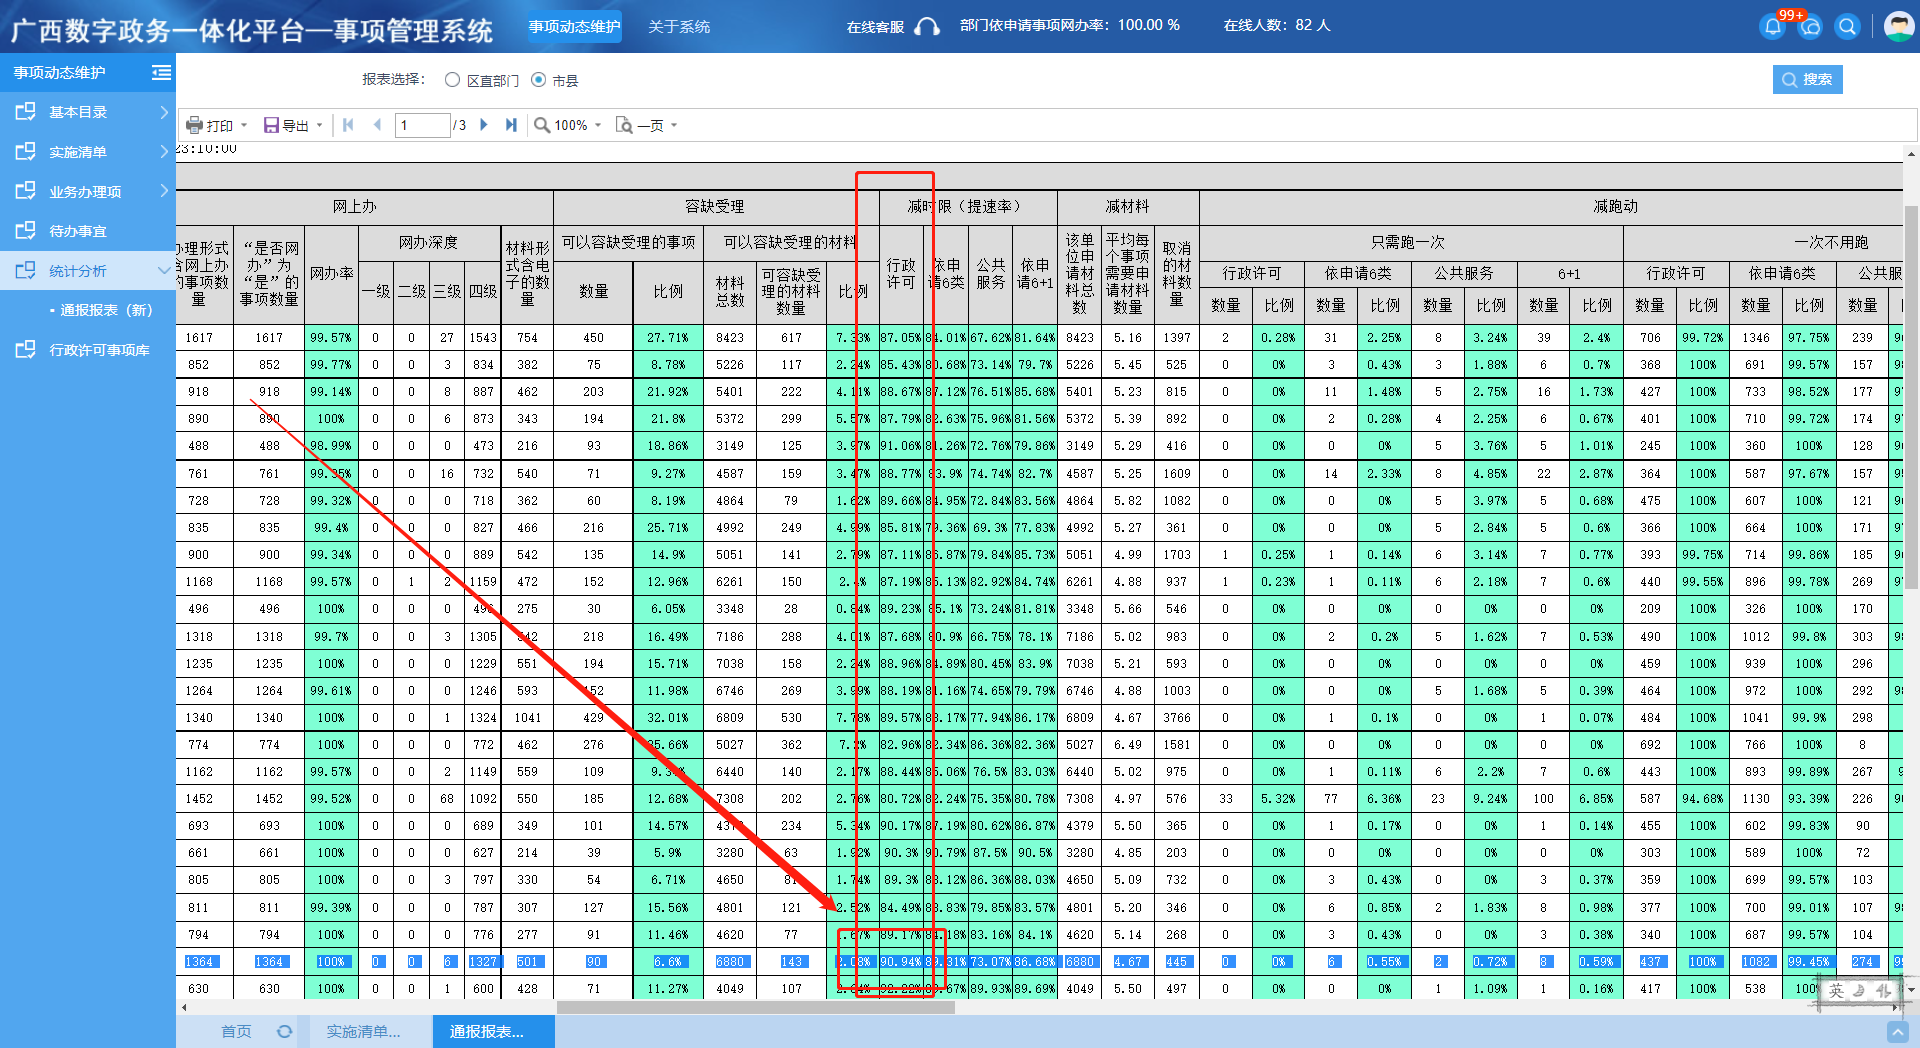Go to the next report page

click(x=484, y=125)
